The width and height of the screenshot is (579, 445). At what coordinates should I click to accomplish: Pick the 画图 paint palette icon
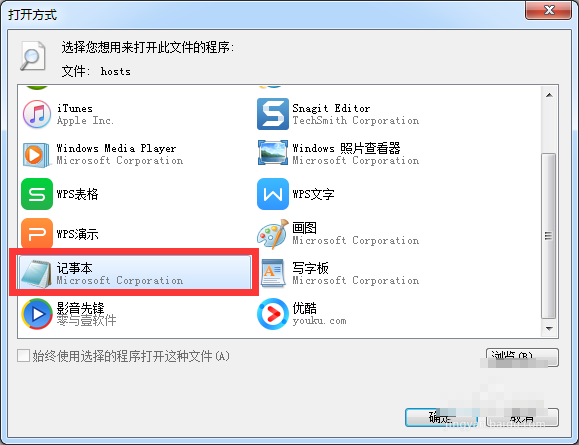[273, 234]
